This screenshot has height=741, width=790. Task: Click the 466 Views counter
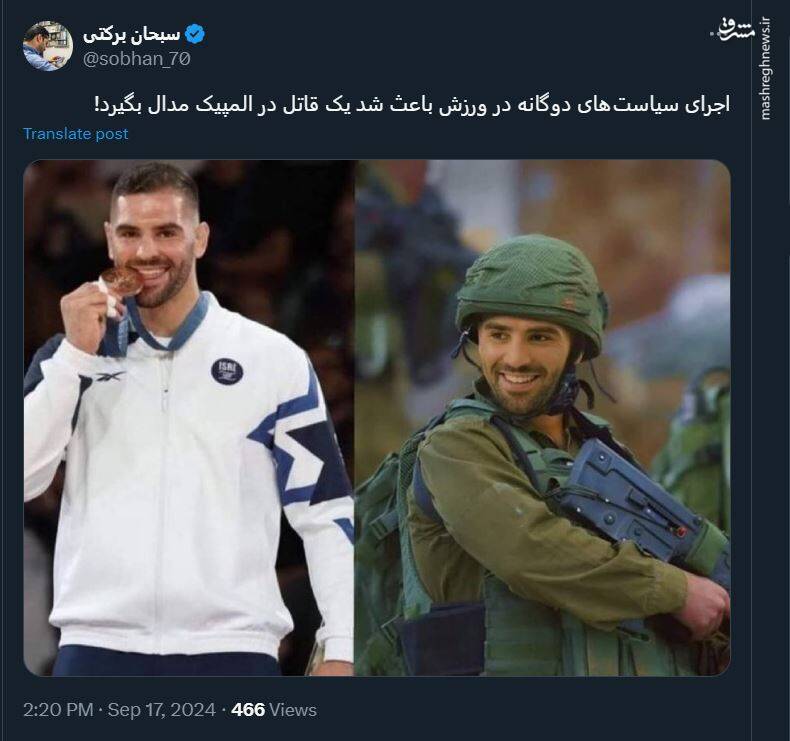click(x=274, y=710)
